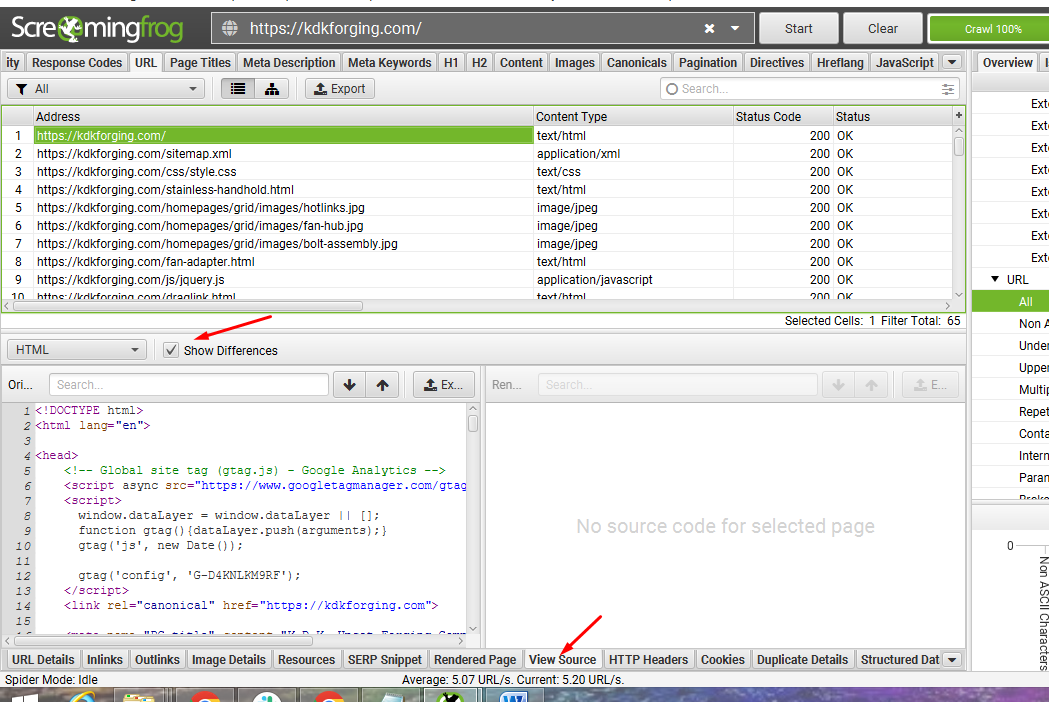1049x702 pixels.
Task: Click the Crawl 100% progress bar
Action: 989,29
